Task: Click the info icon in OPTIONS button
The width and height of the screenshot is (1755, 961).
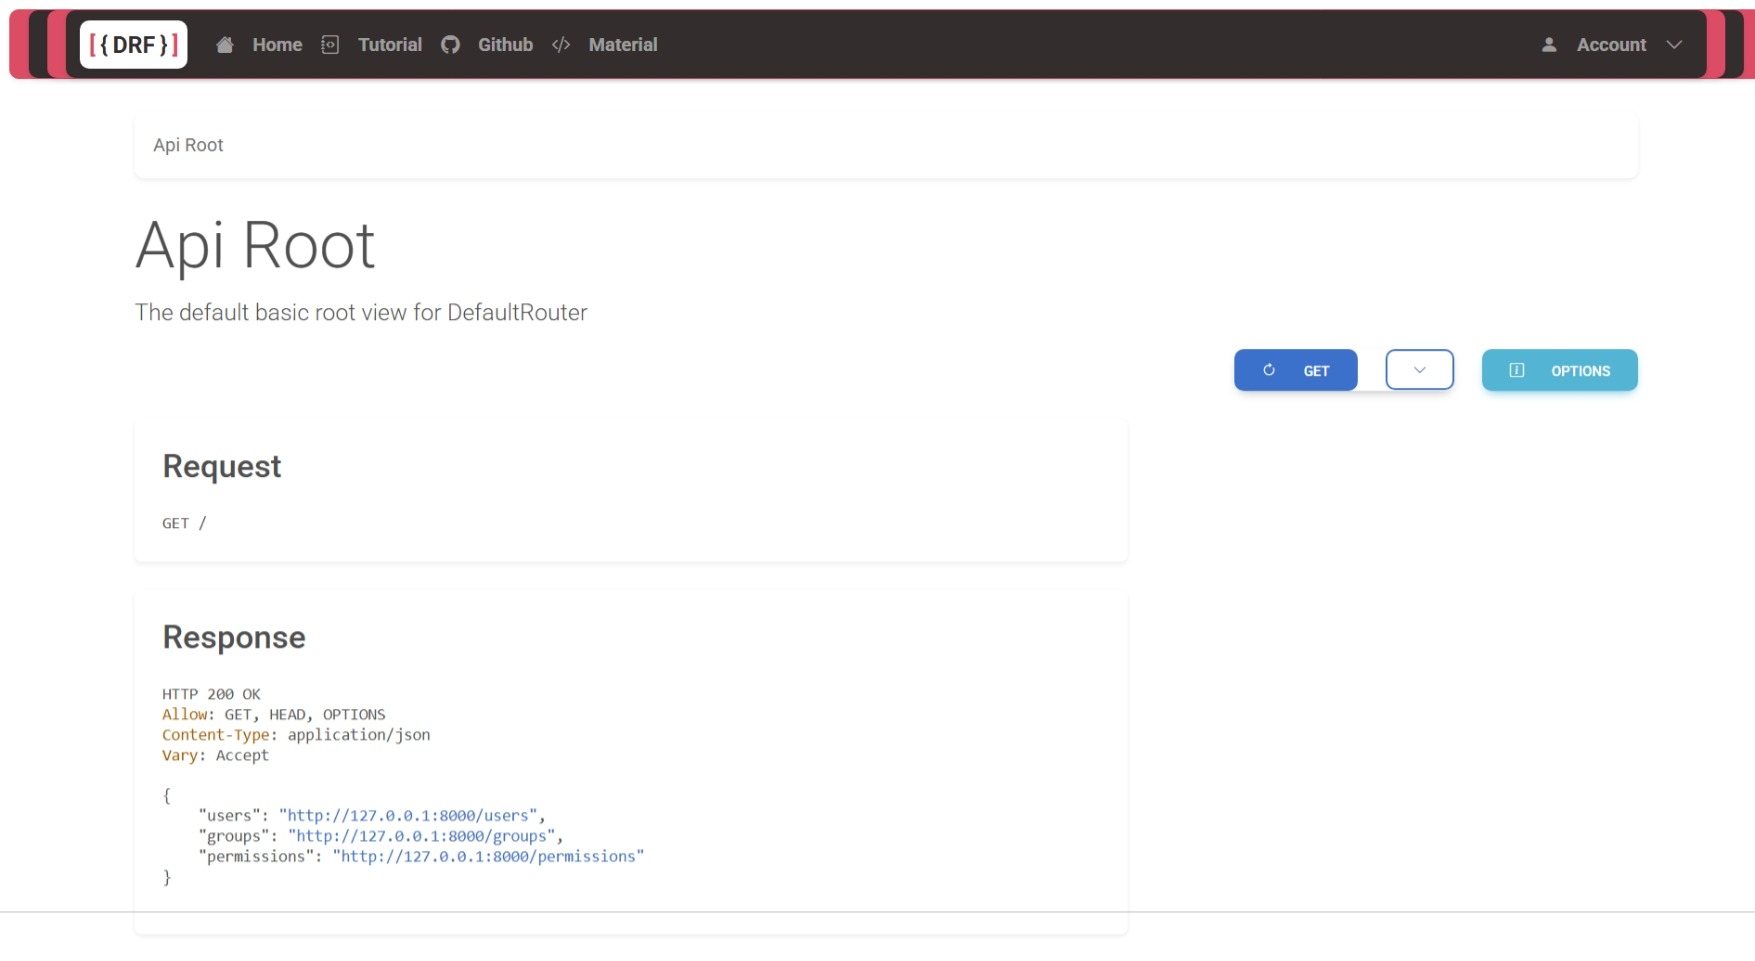Action: tap(1517, 370)
